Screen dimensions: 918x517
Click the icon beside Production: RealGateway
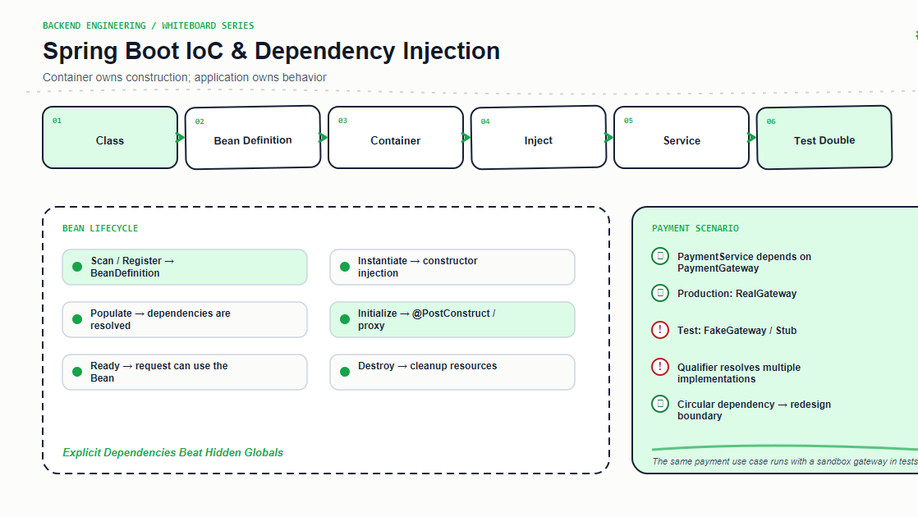pyautogui.click(x=660, y=293)
